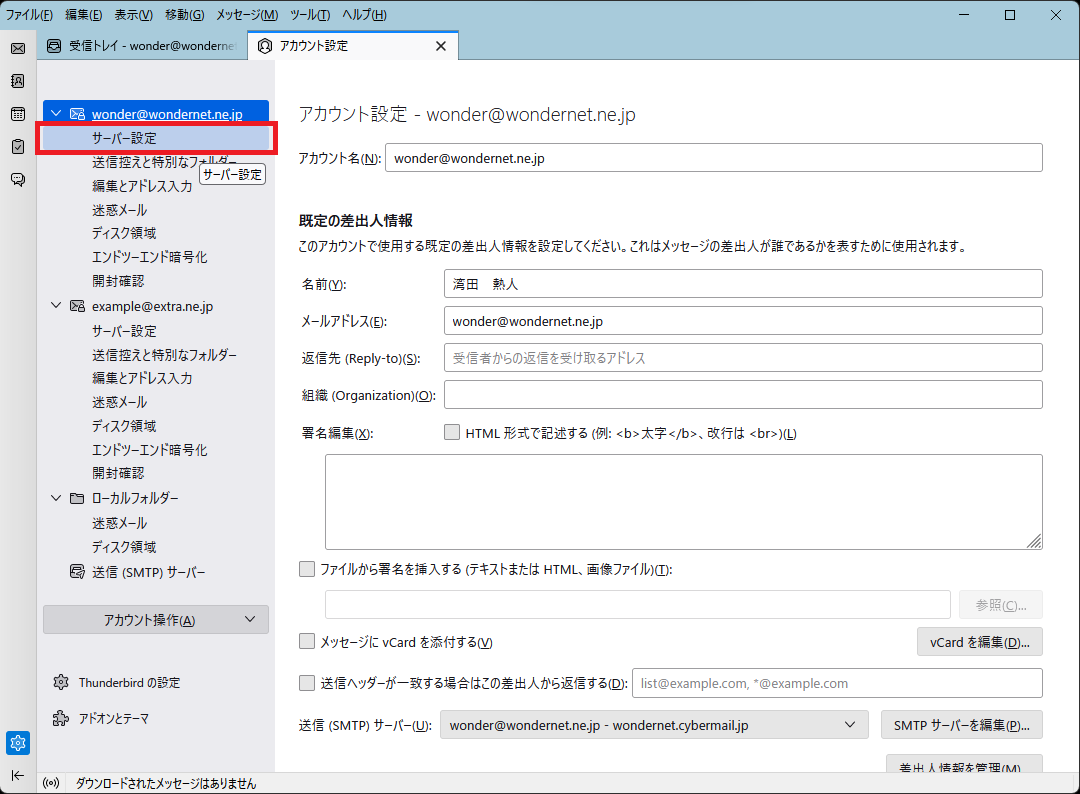Click the Thunderbird の設定 gear icon
1080x794 pixels.
click(61, 682)
